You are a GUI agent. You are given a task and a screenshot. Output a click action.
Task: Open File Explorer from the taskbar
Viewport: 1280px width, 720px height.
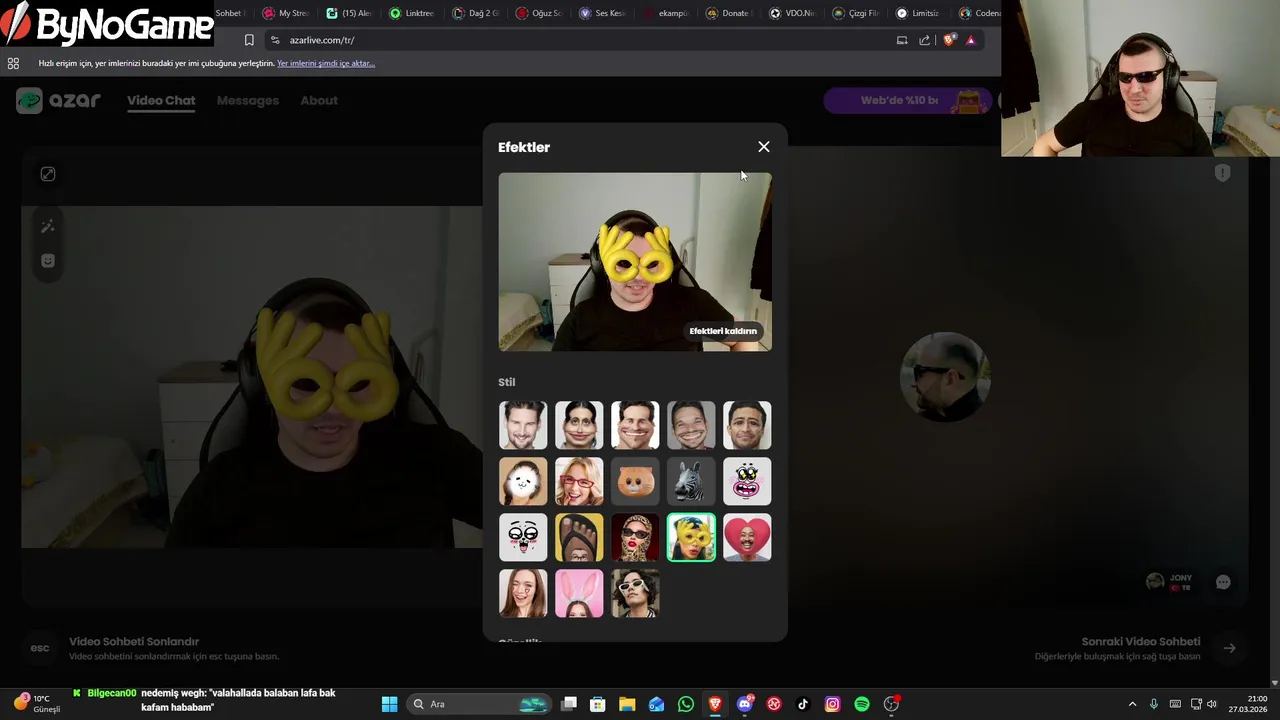tap(627, 704)
